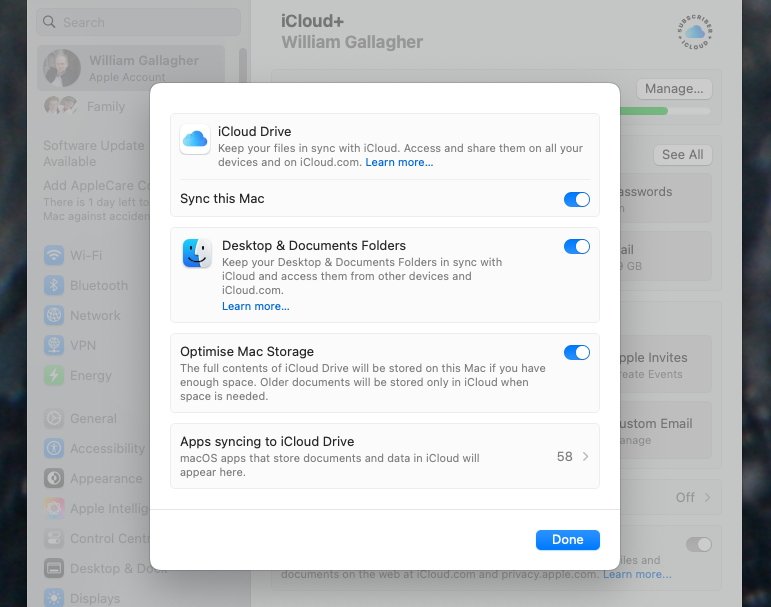Screen dimensions: 771x607
Task: Select General in the sidebar
Action: tap(93, 418)
